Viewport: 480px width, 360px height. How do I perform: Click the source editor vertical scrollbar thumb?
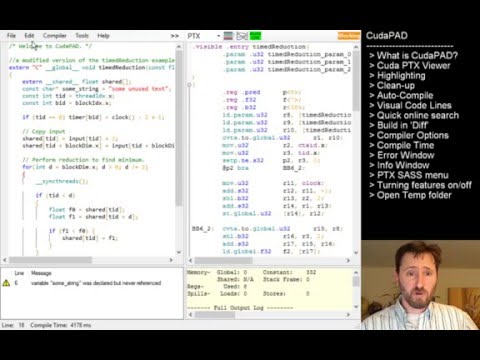(x=179, y=128)
